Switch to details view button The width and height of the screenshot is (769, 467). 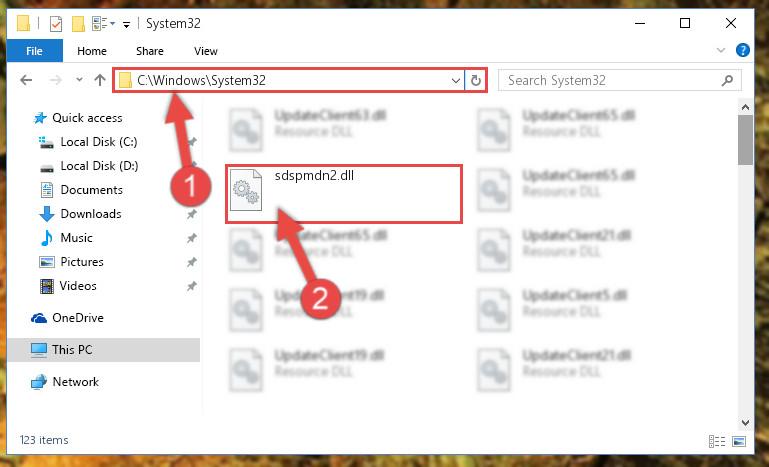coord(717,441)
